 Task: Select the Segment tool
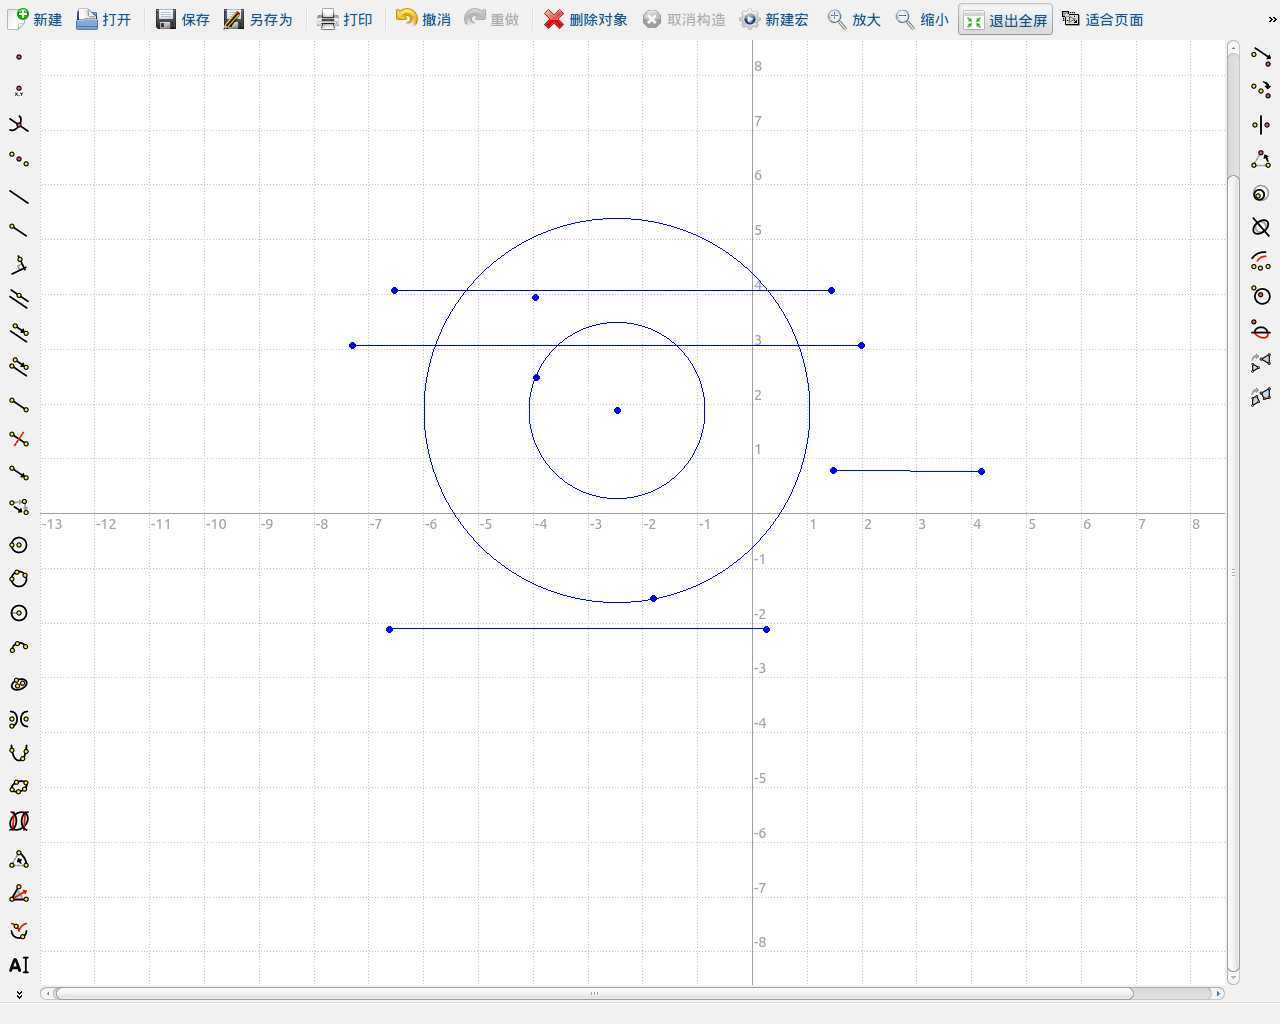click(18, 405)
